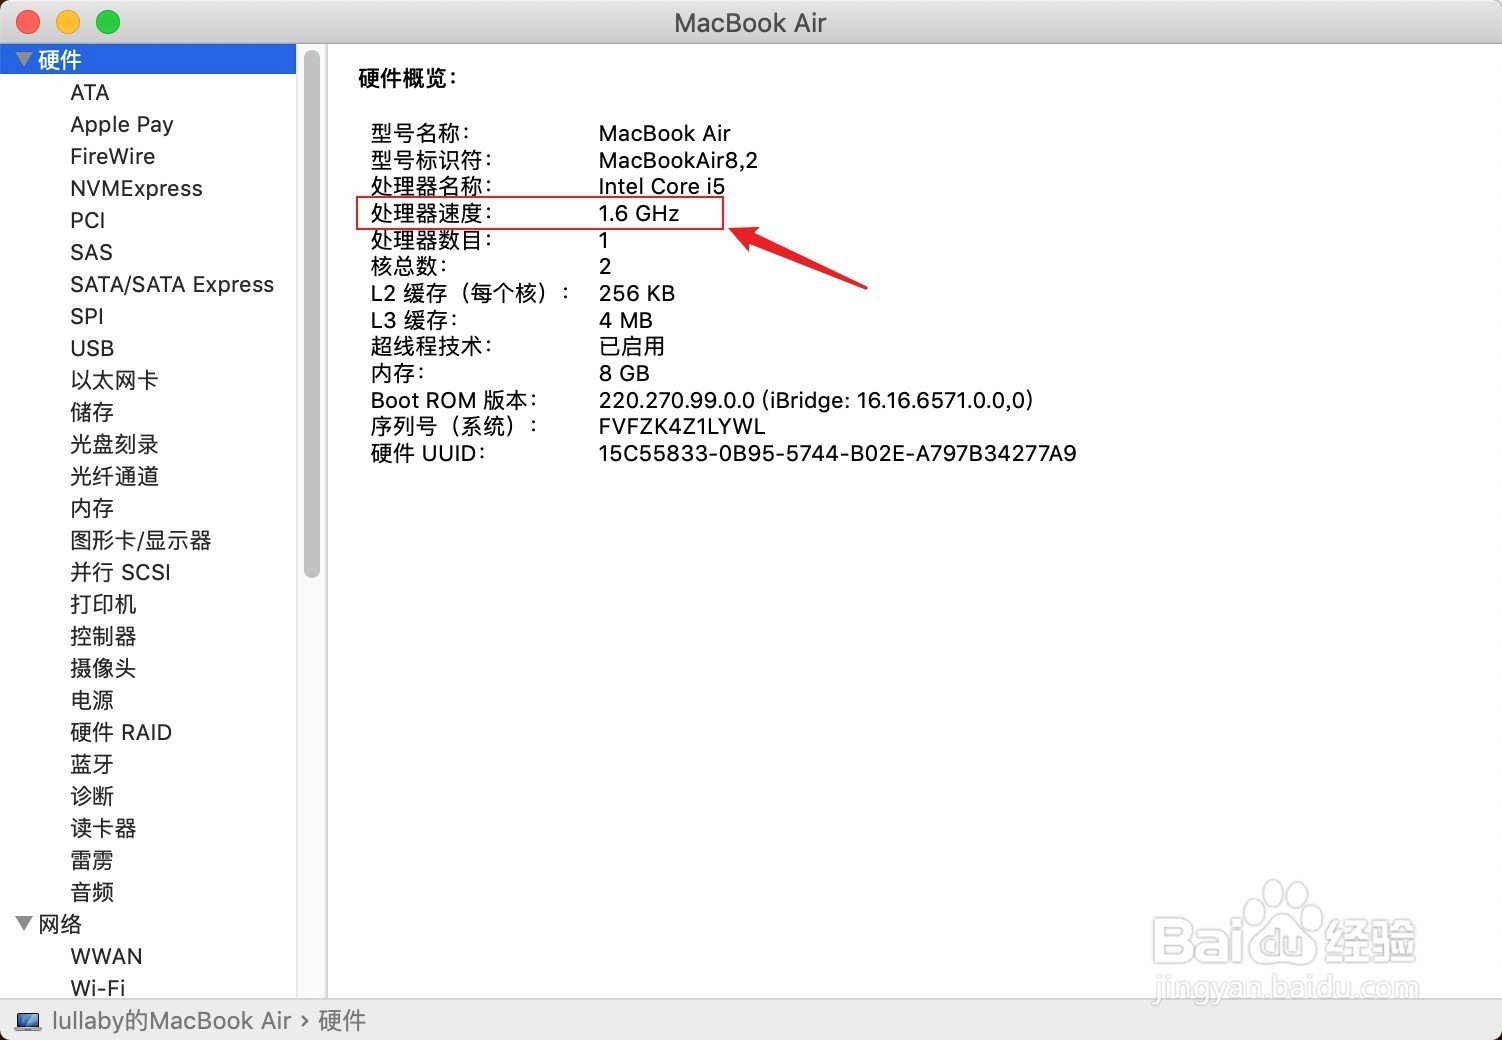Click the 型号名称 label

pos(421,133)
